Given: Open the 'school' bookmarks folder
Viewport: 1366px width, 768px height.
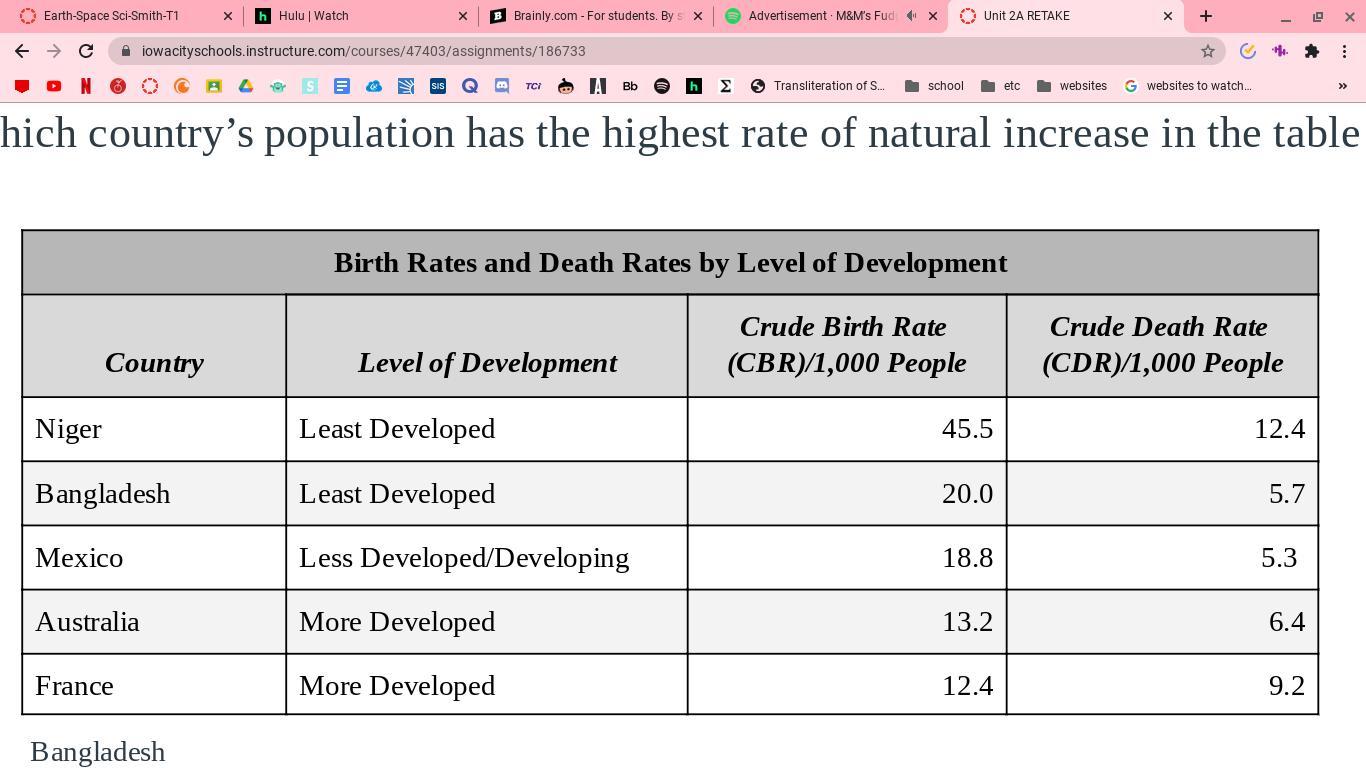Looking at the screenshot, I should pos(934,86).
